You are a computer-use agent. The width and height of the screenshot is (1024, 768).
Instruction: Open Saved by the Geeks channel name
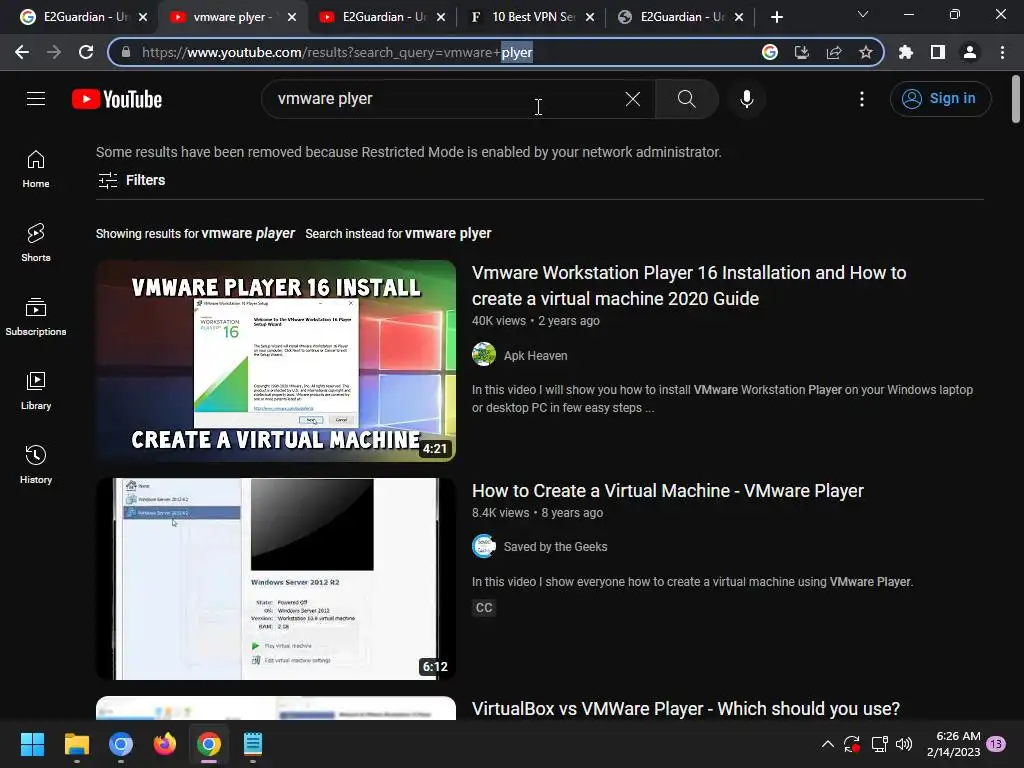point(555,547)
